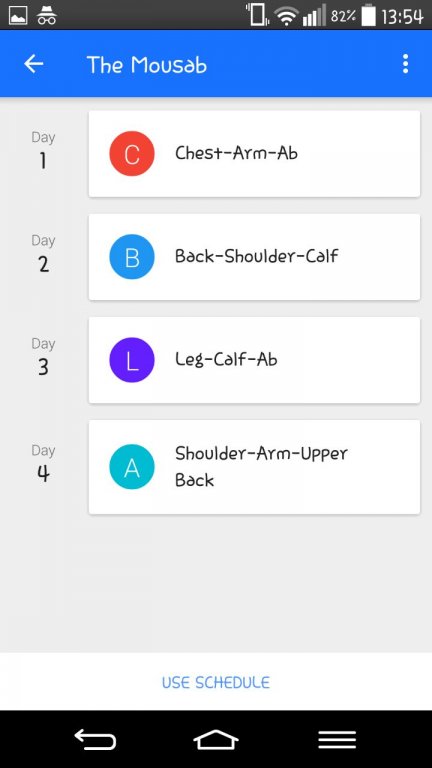Open the three-dot overflow menu
This screenshot has width=432, height=768.
click(x=405, y=64)
